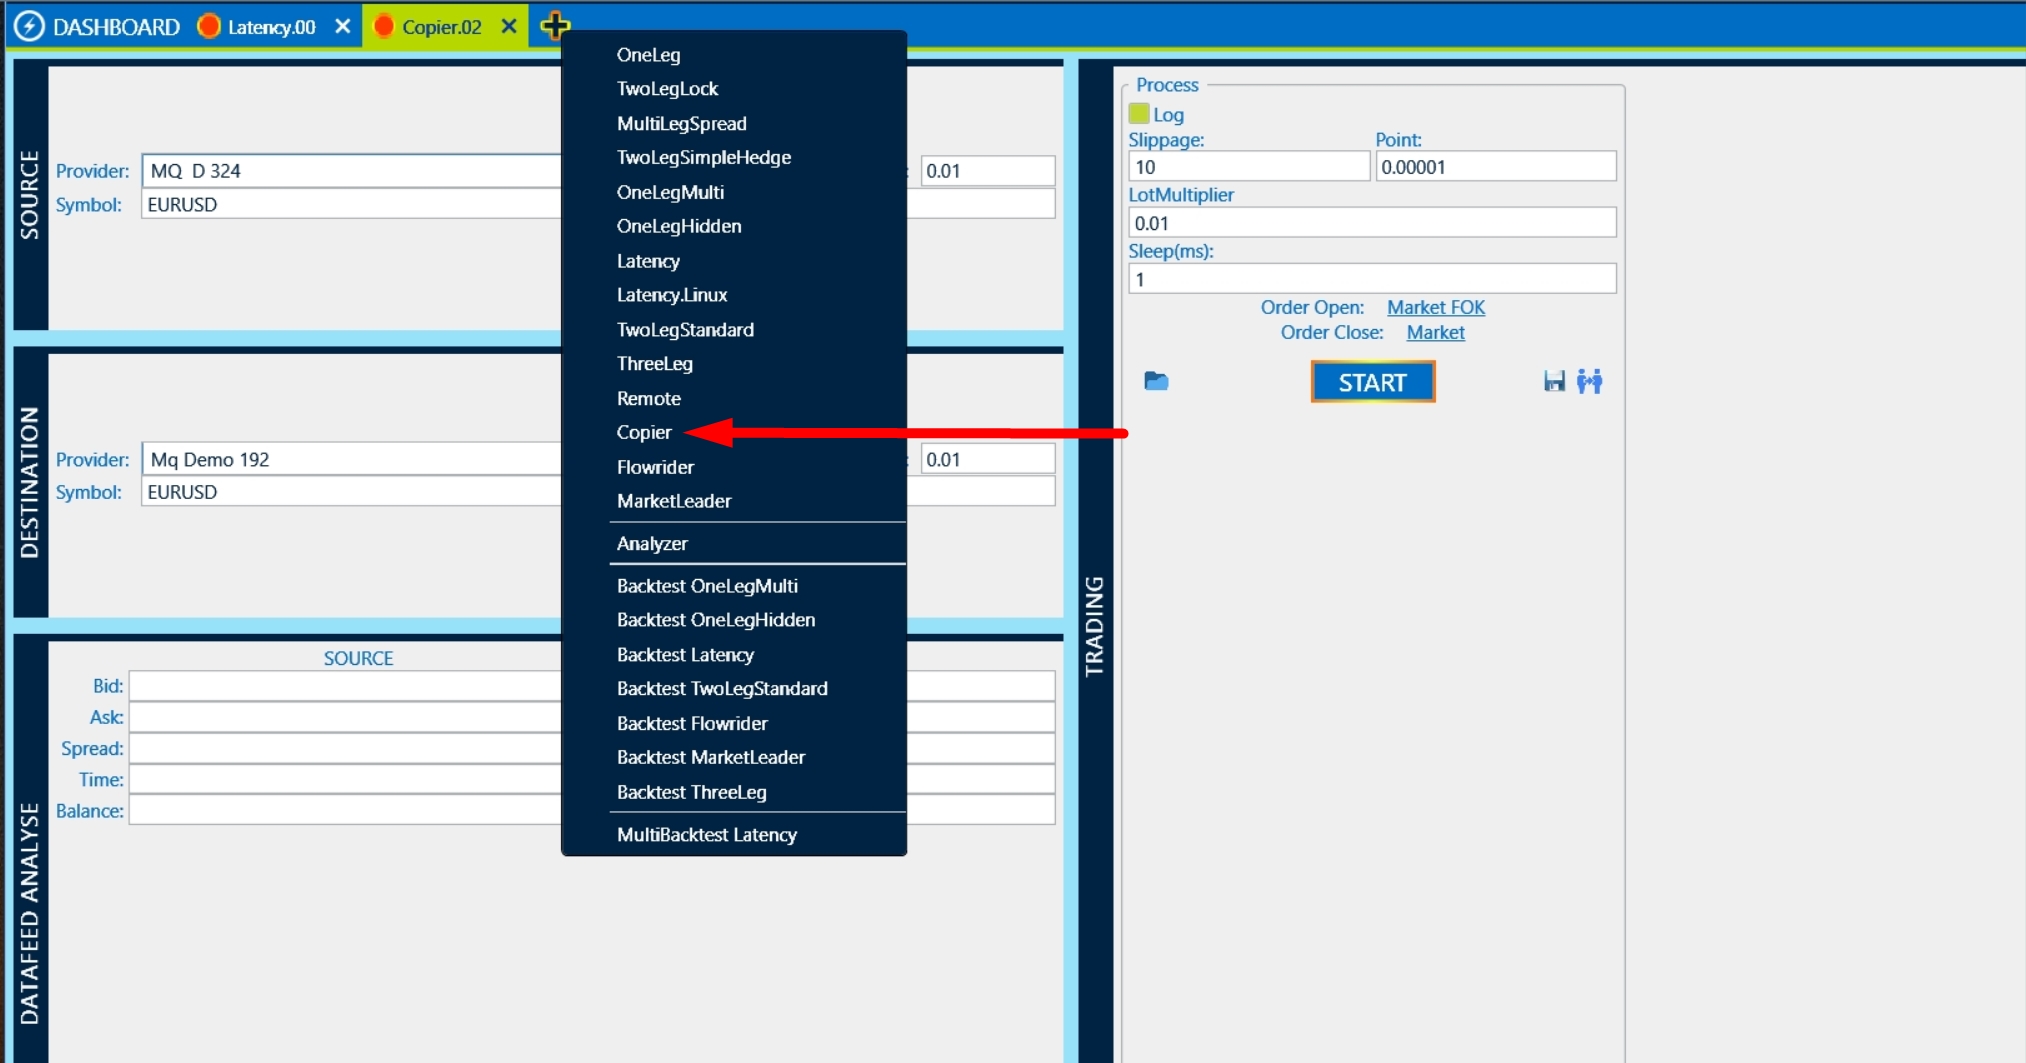Open the Destination Provider field Mq Demo 192

point(352,460)
